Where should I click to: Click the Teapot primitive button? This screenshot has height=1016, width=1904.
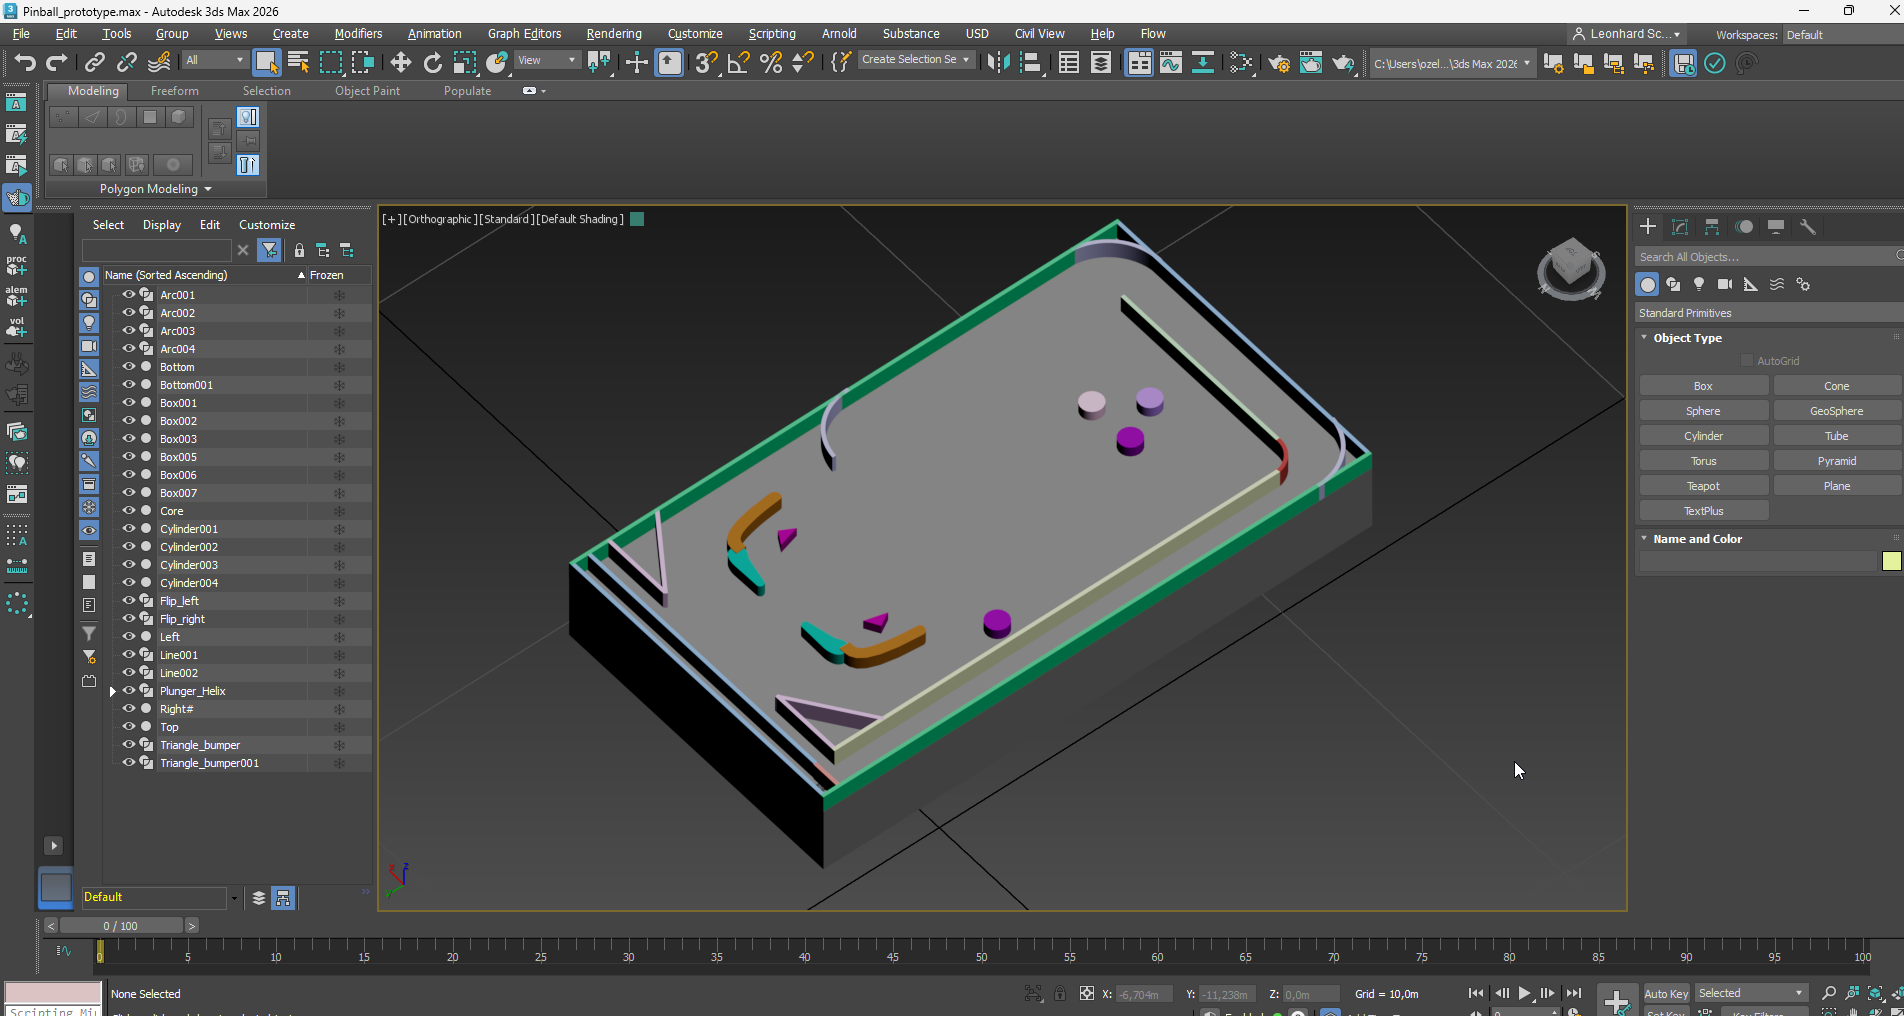tap(1702, 485)
